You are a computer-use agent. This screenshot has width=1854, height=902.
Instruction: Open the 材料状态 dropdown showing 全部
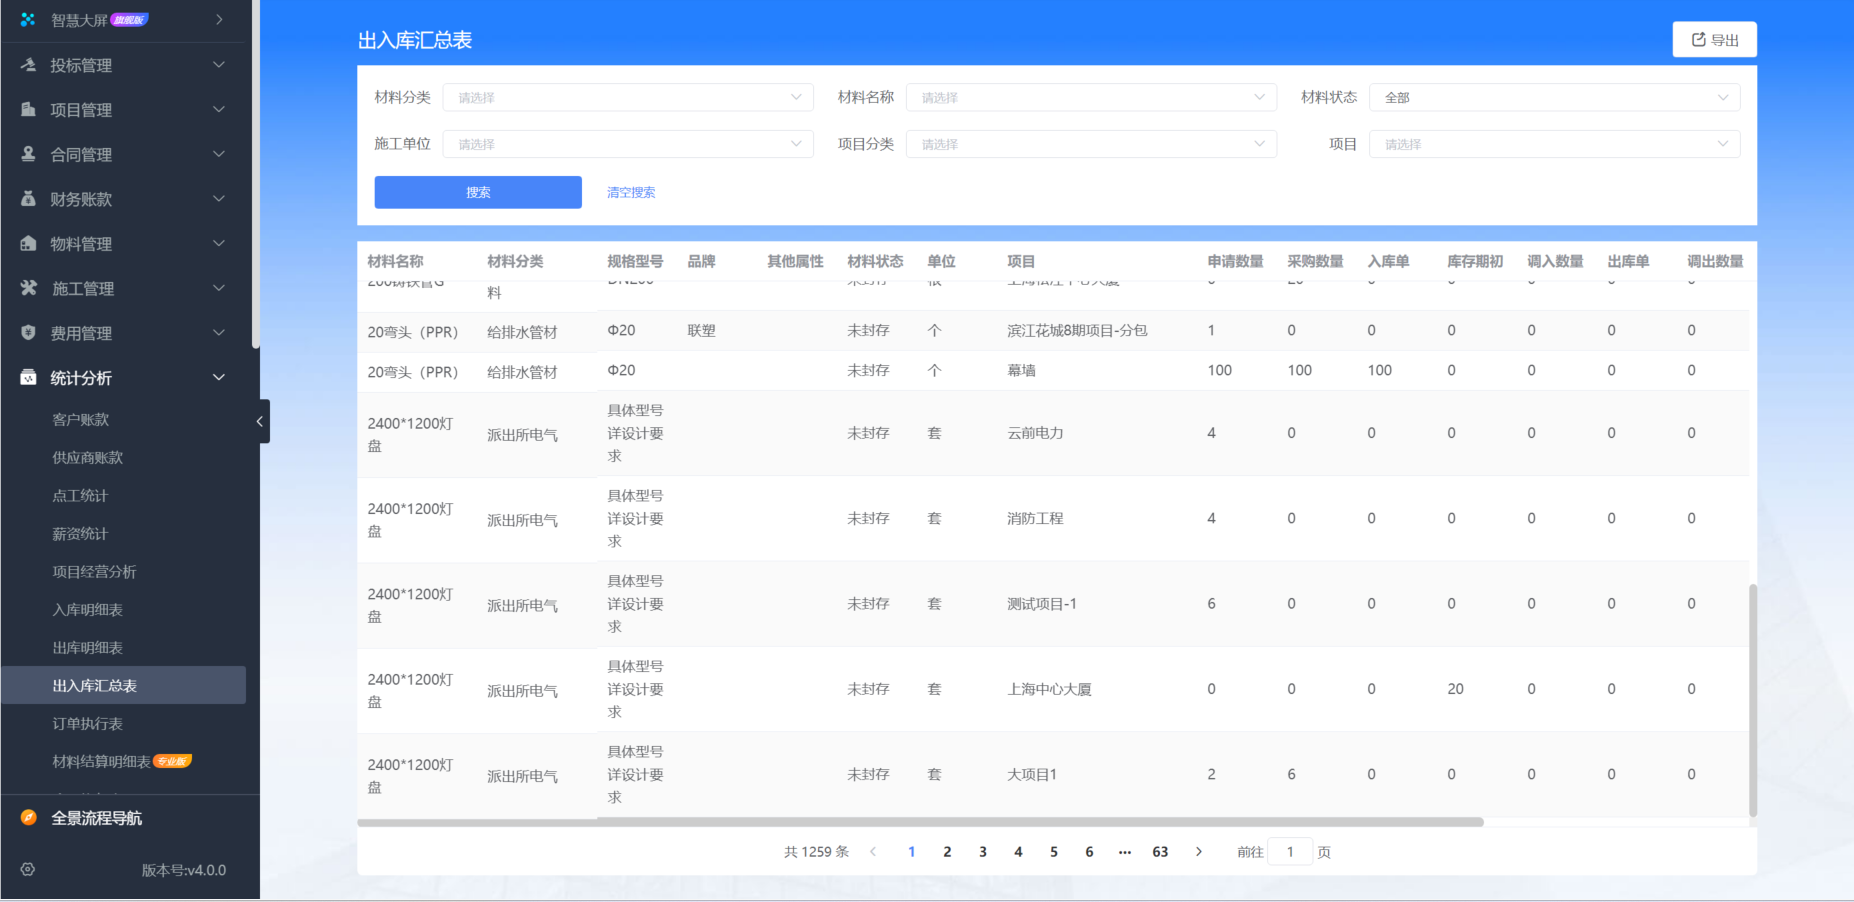[x=1554, y=97]
